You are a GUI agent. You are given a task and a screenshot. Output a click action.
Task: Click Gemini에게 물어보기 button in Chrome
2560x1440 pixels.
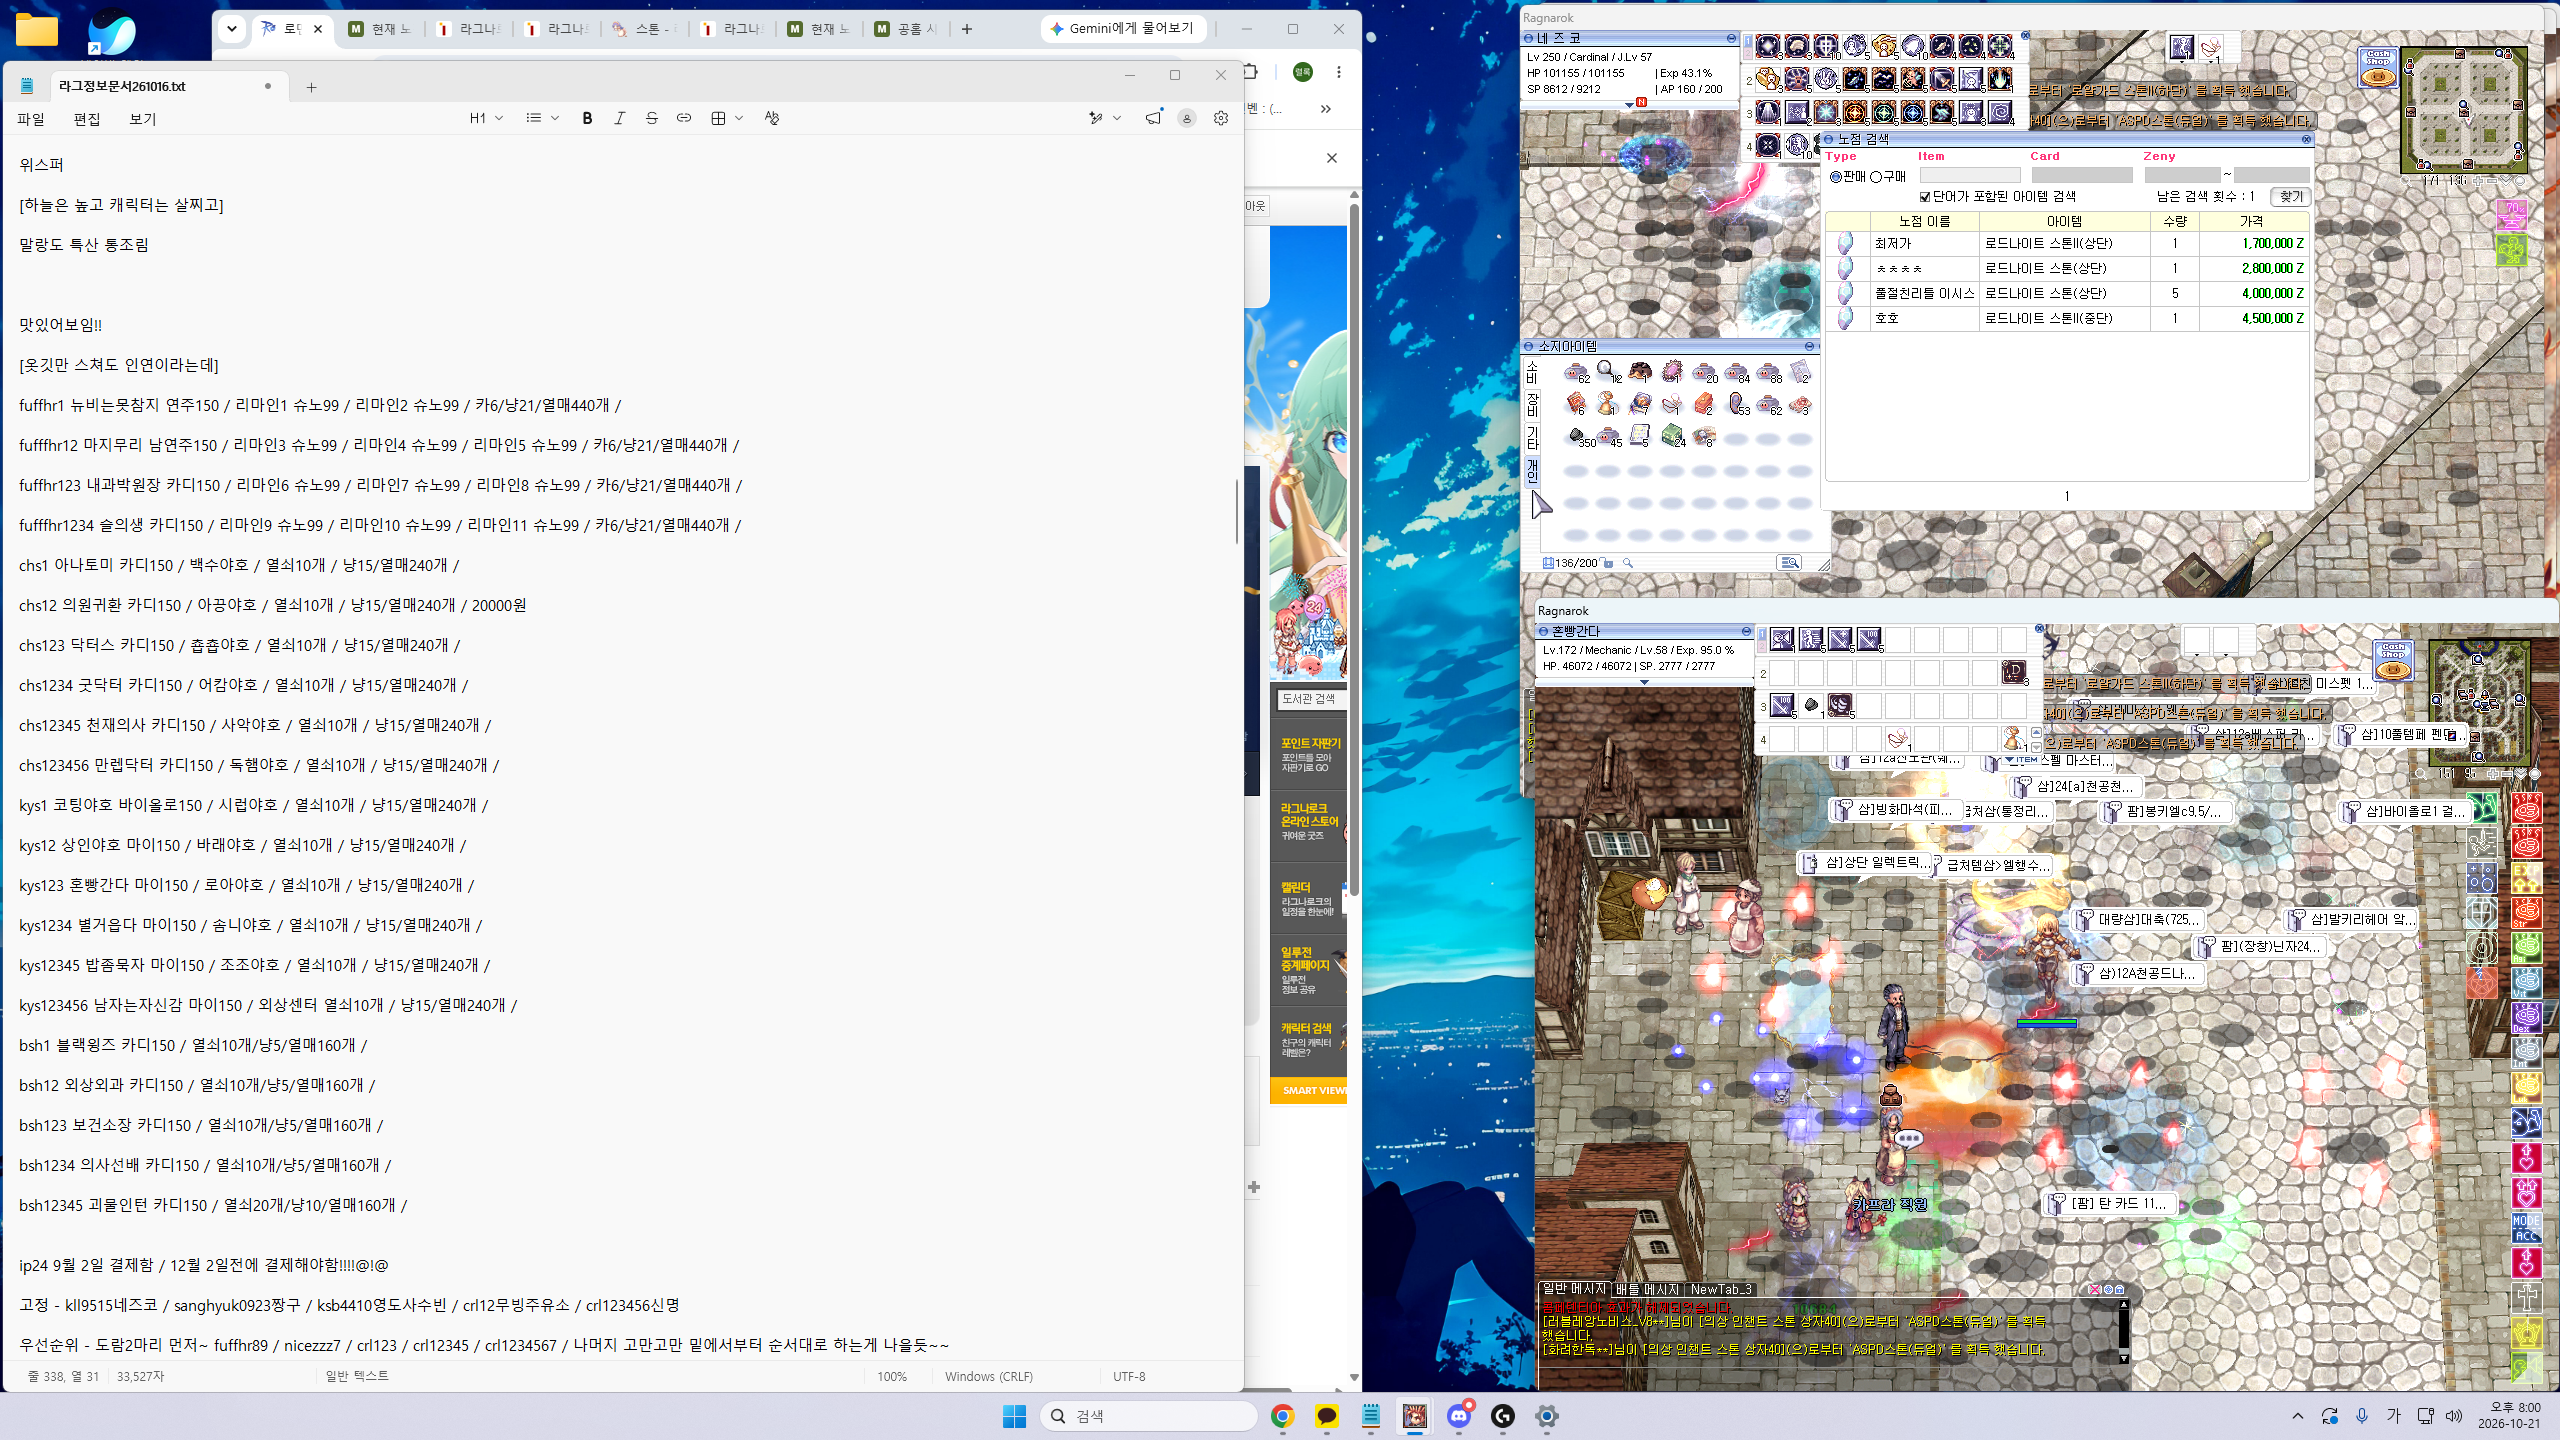1123,29
